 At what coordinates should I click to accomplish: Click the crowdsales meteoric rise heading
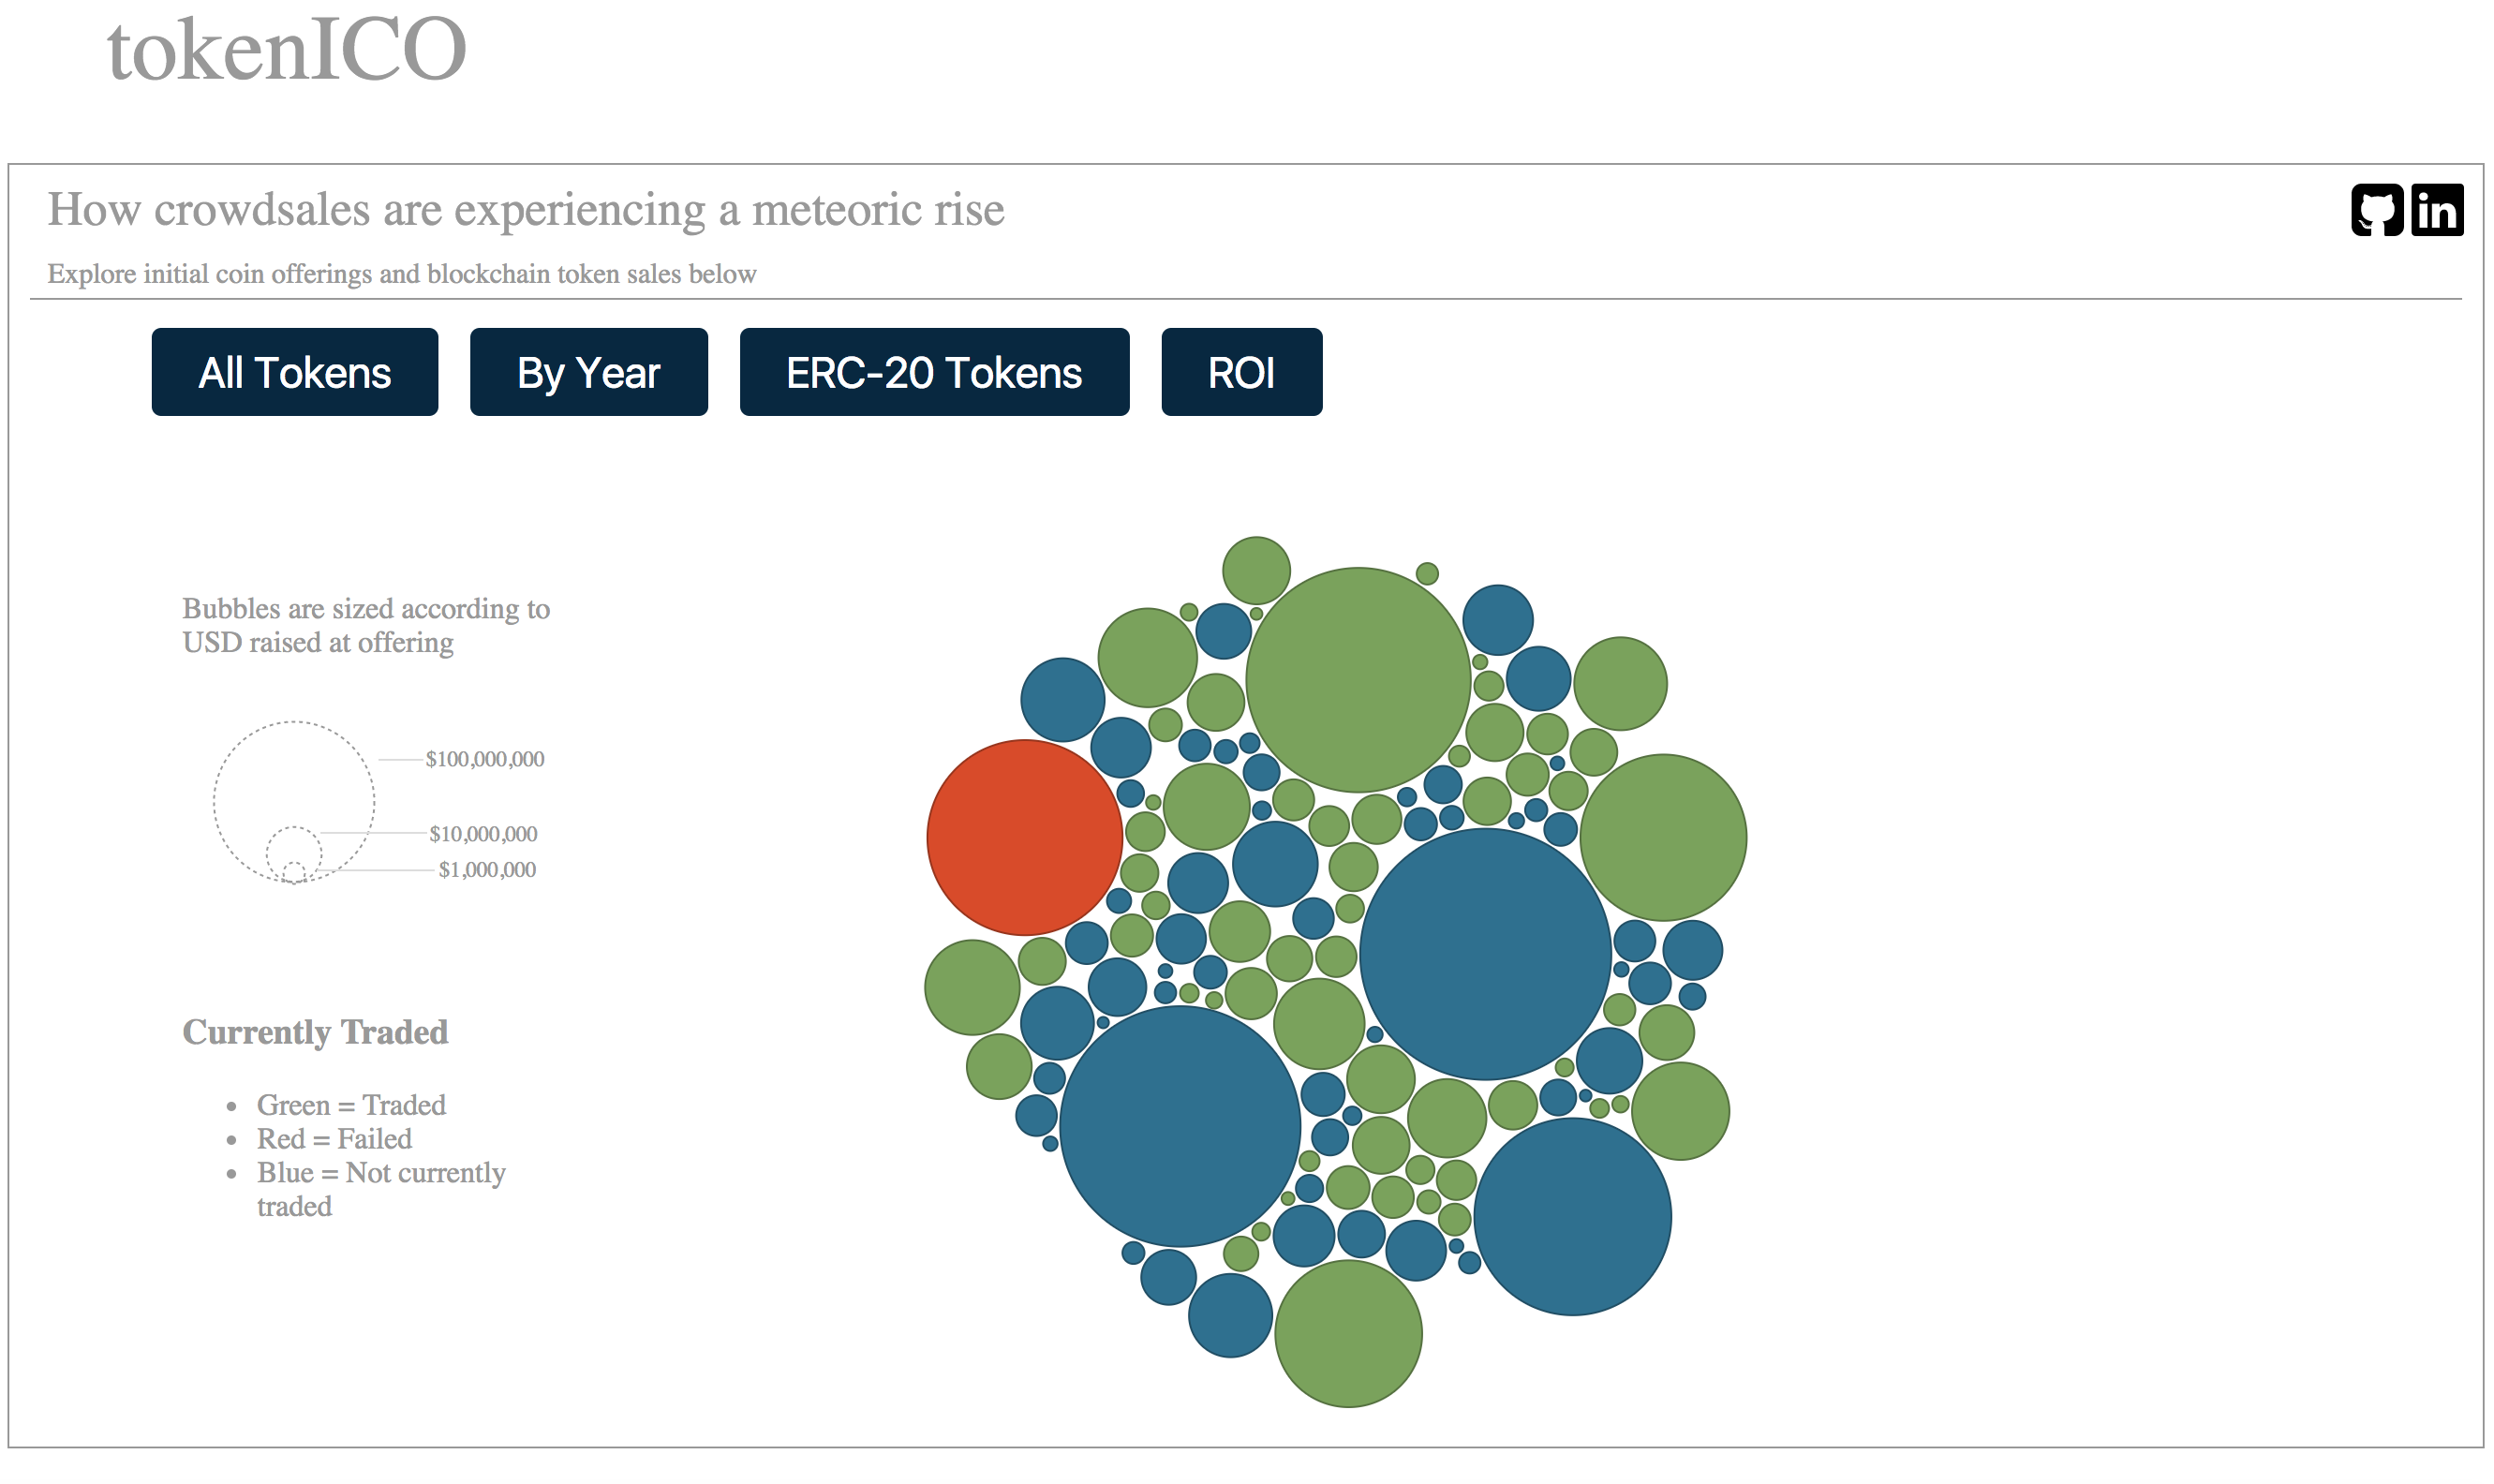526,209
